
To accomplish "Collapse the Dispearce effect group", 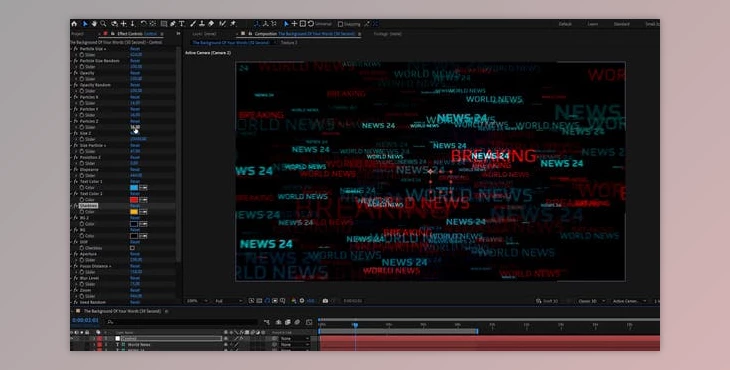I will (72, 169).
